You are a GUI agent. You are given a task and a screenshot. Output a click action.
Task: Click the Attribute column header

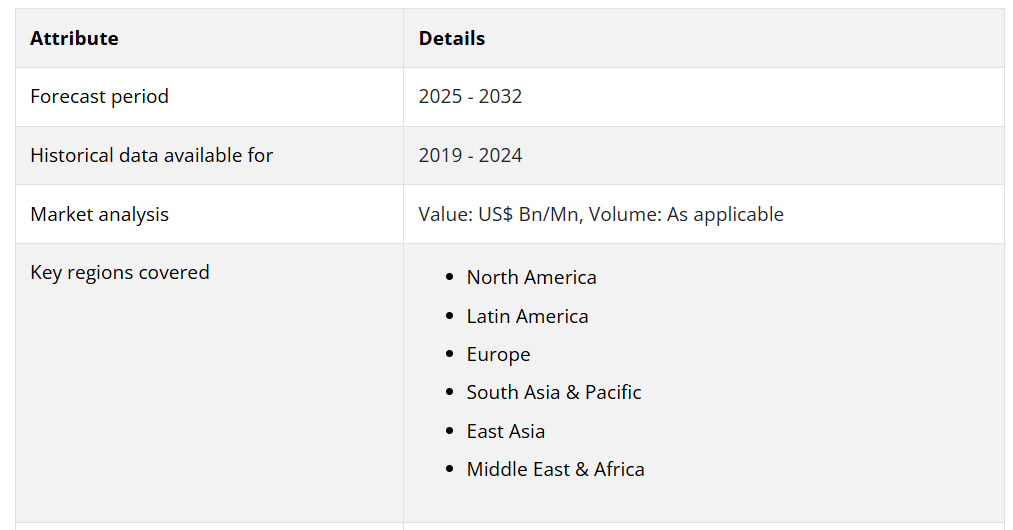tap(74, 38)
